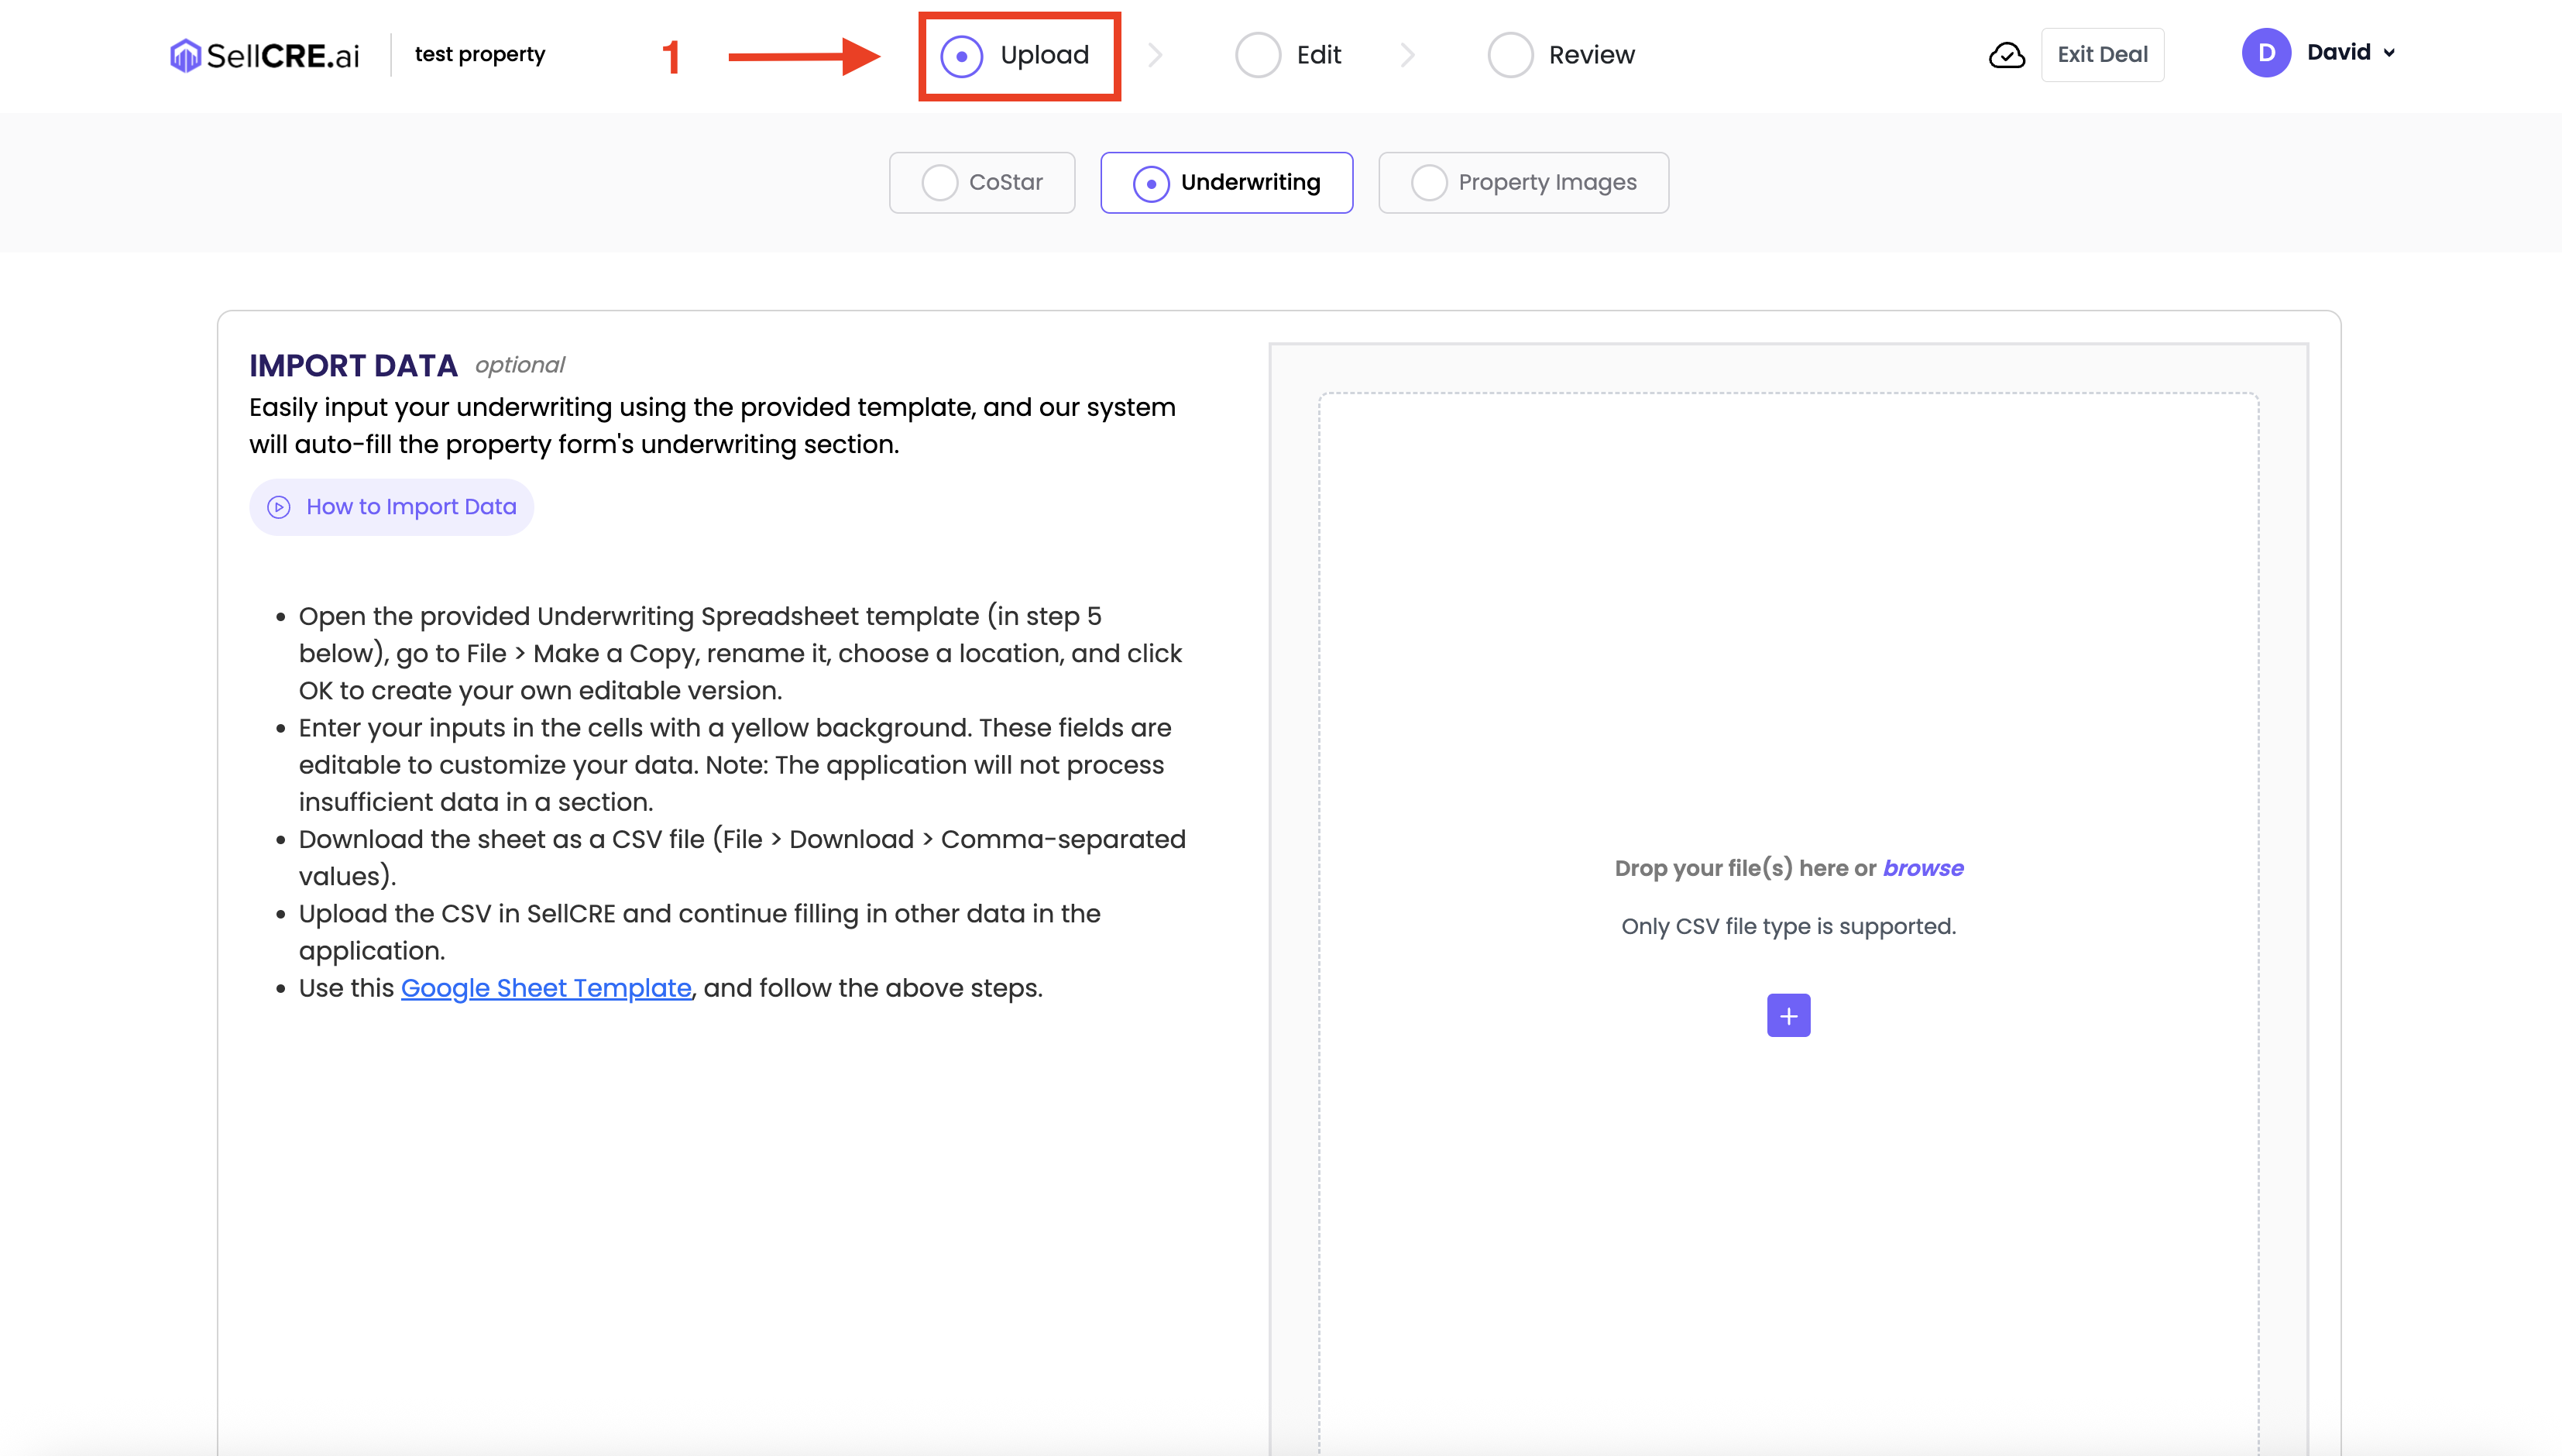Click the purple plus add-file icon

[1788, 1015]
